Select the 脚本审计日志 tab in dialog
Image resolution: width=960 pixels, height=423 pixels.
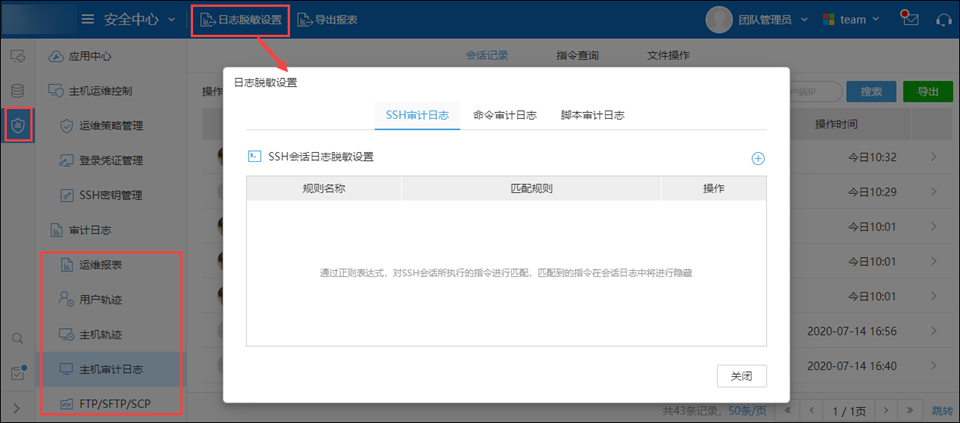pos(593,115)
